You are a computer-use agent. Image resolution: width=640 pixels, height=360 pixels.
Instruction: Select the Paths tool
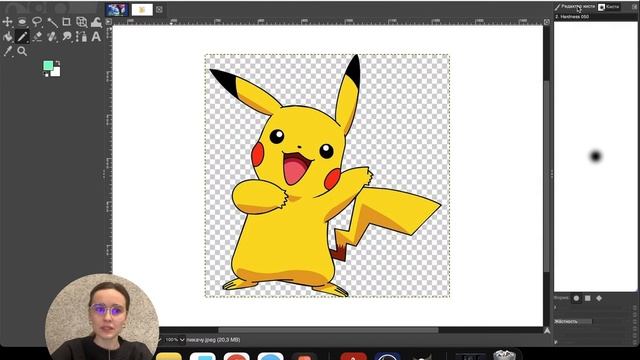pyautogui.click(x=81, y=37)
